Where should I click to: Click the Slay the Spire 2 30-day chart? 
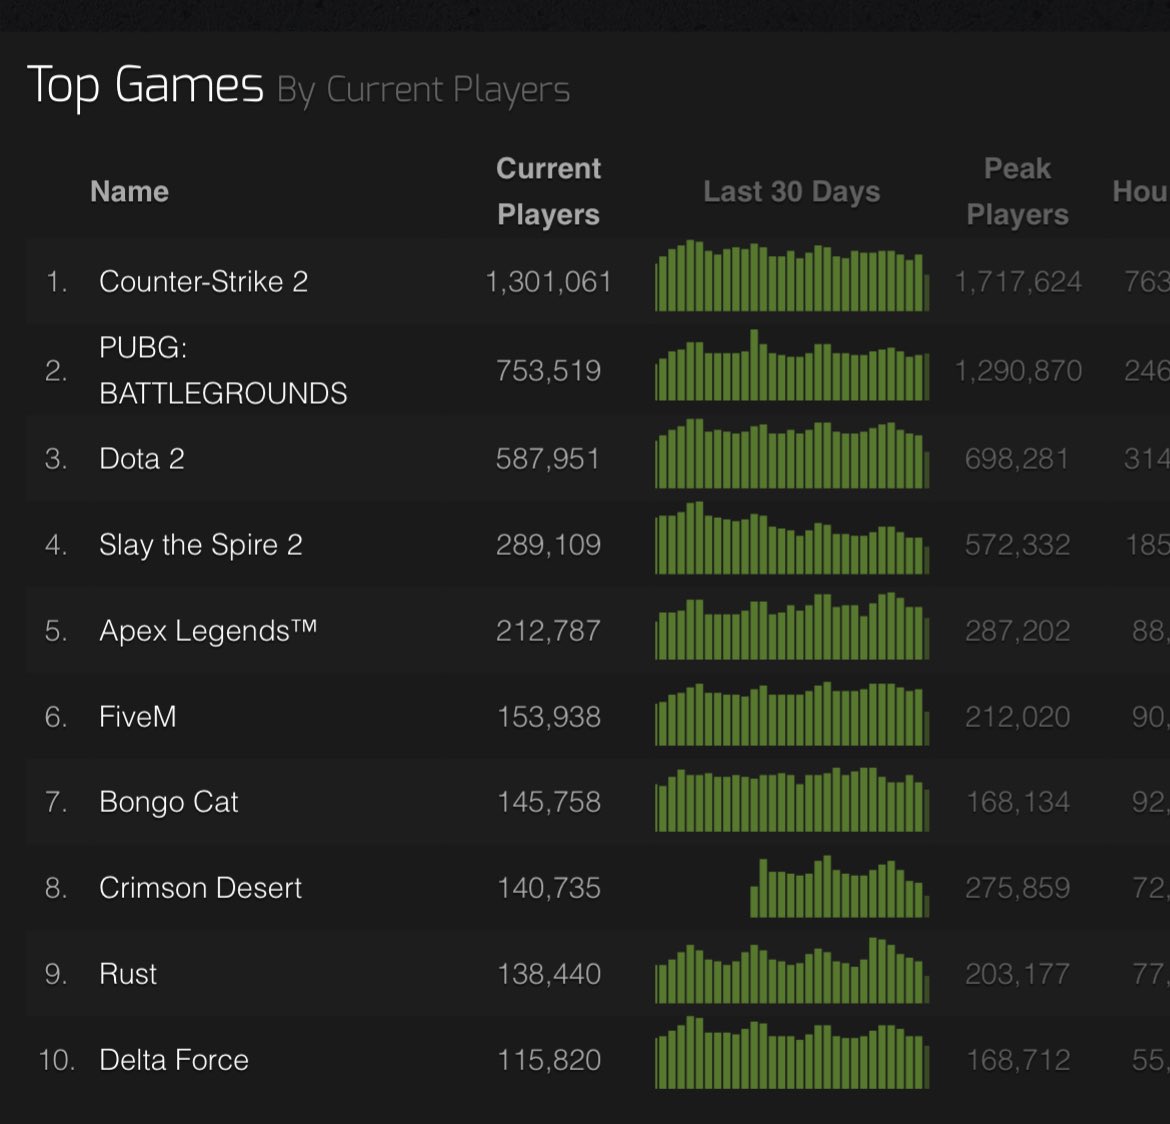coord(792,538)
